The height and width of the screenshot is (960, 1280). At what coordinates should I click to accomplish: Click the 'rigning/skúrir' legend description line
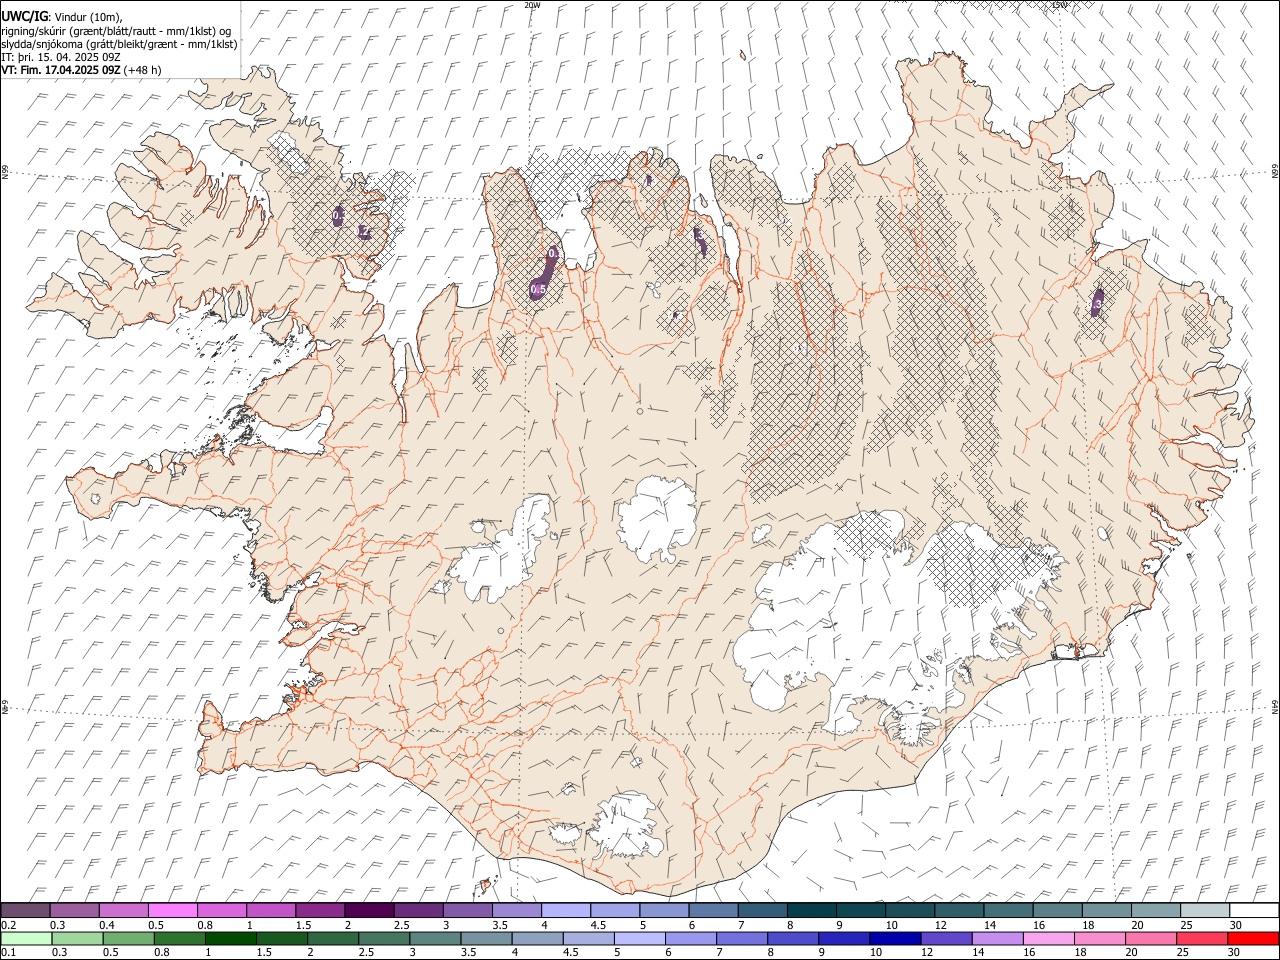tap(115, 31)
